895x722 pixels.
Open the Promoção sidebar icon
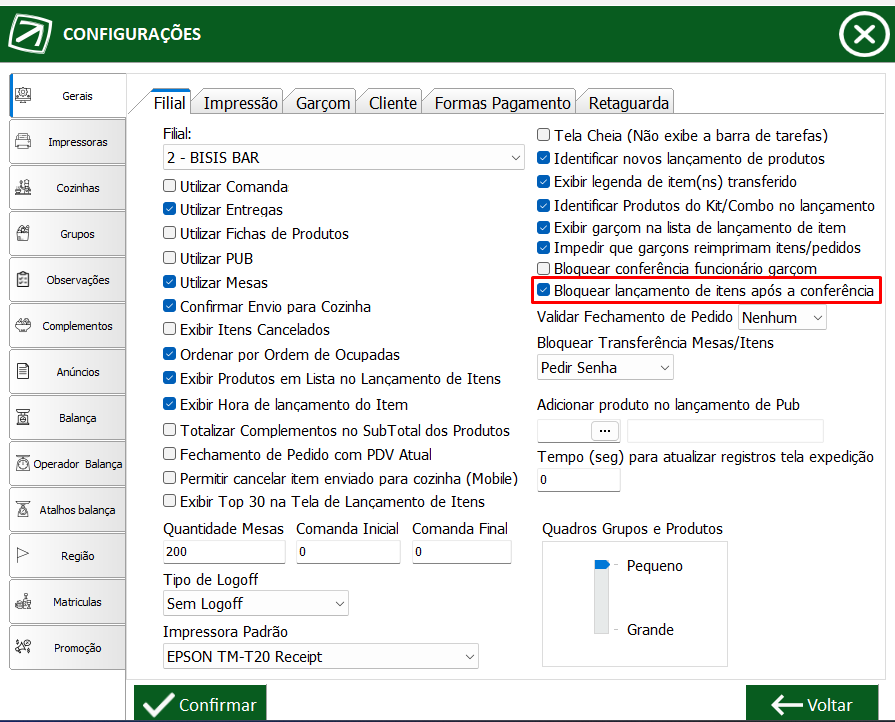[x=23, y=647]
